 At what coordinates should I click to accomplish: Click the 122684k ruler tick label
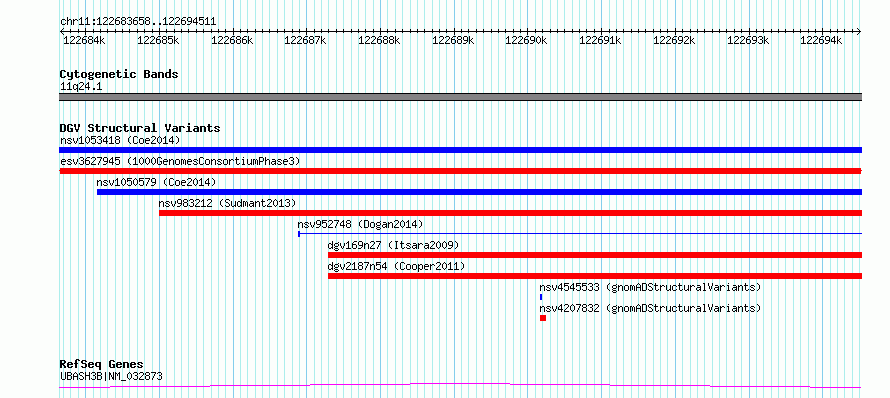pyautogui.click(x=84, y=40)
